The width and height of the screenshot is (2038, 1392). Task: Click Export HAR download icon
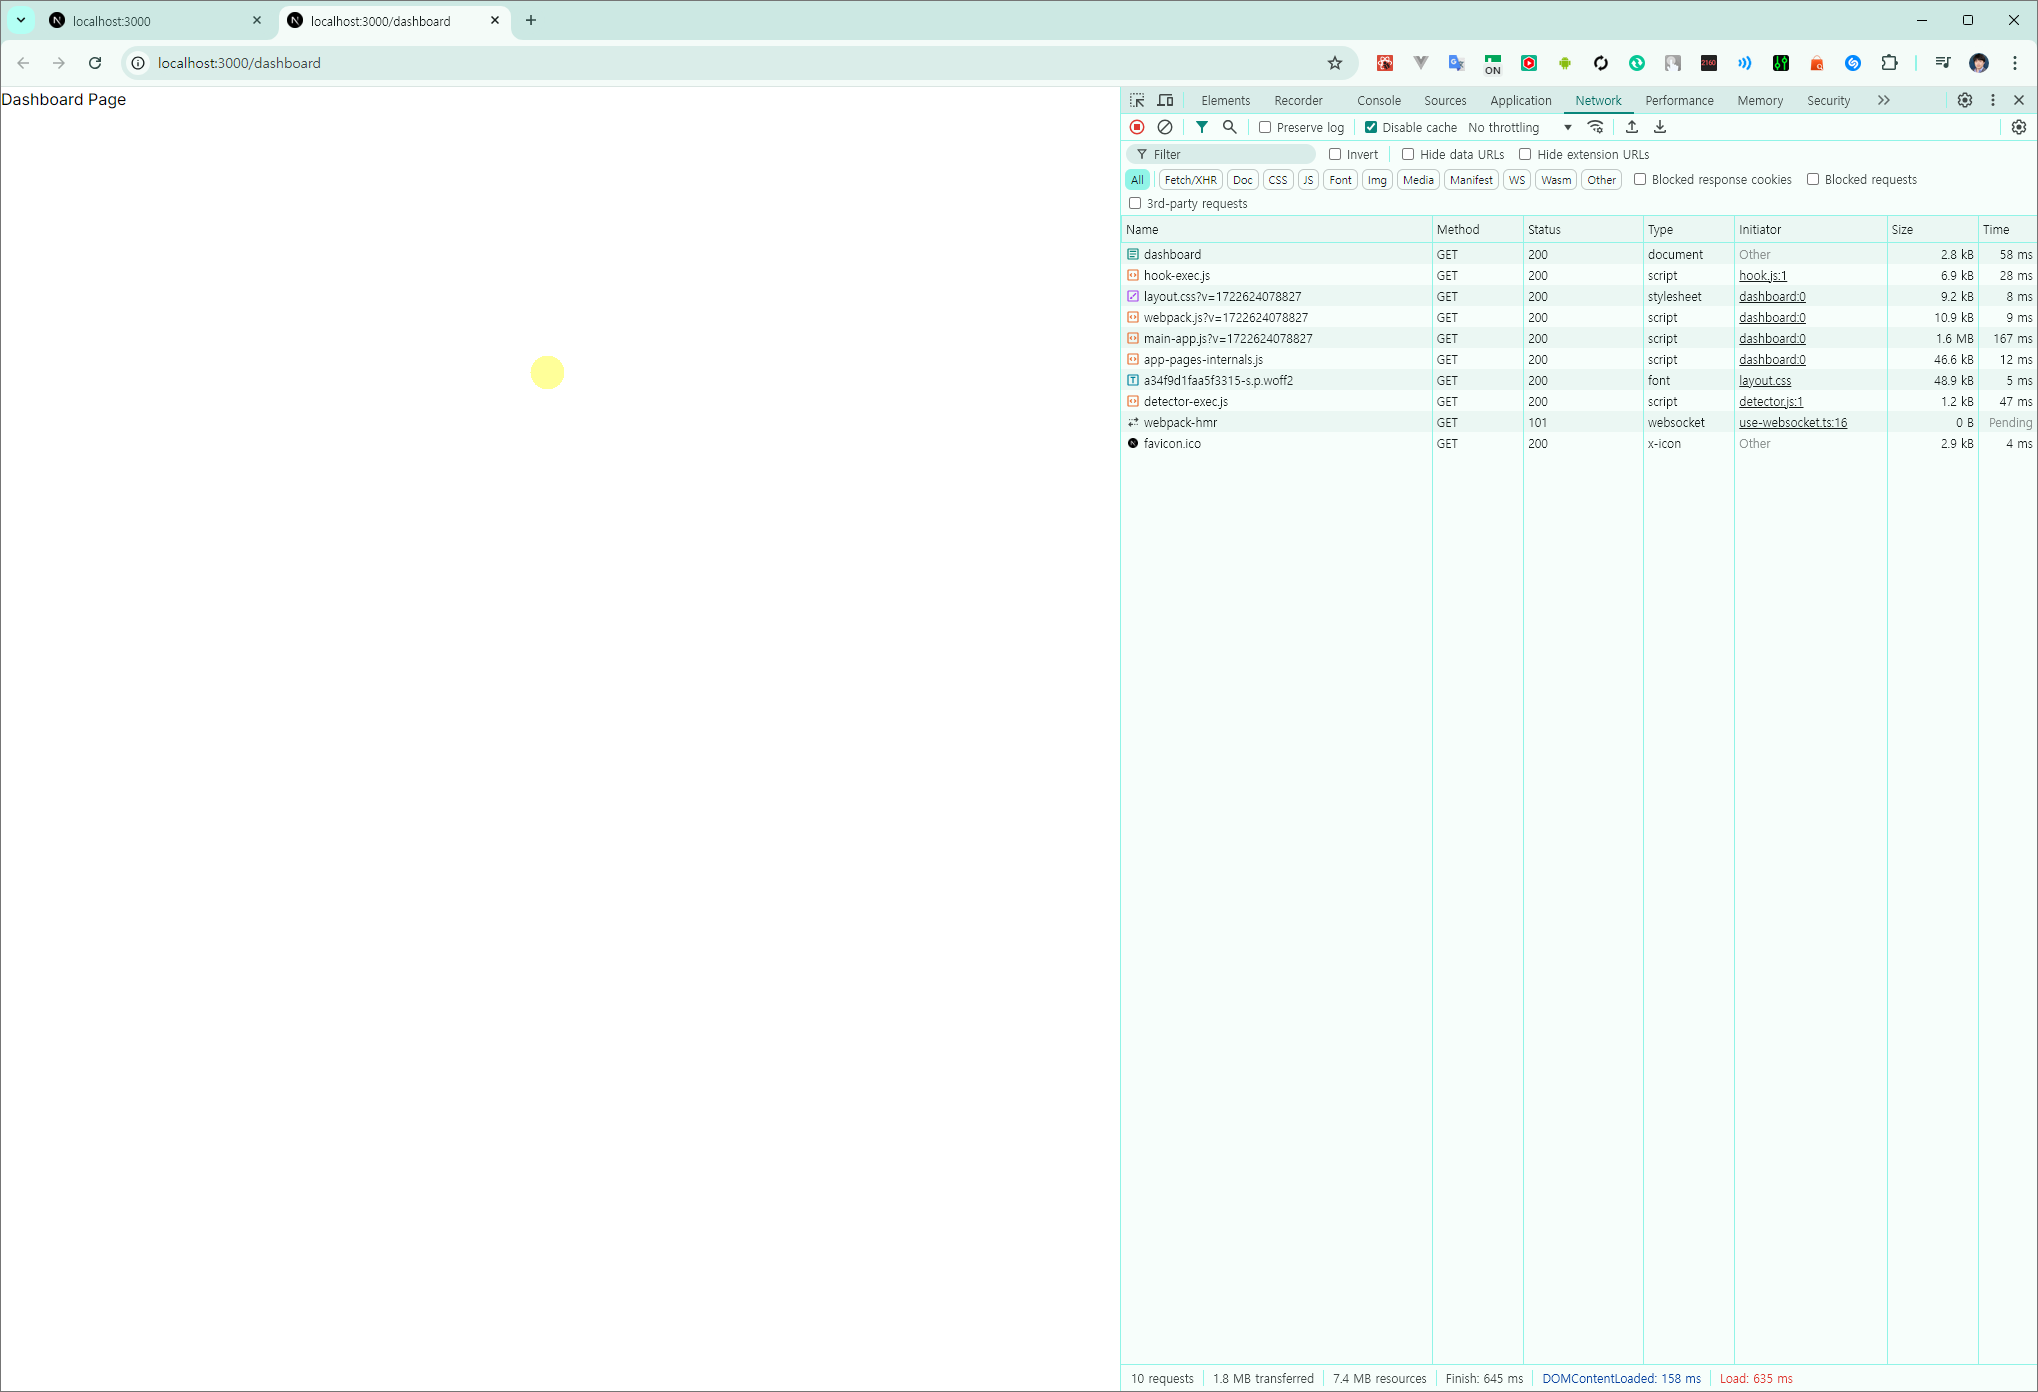pyautogui.click(x=1660, y=127)
